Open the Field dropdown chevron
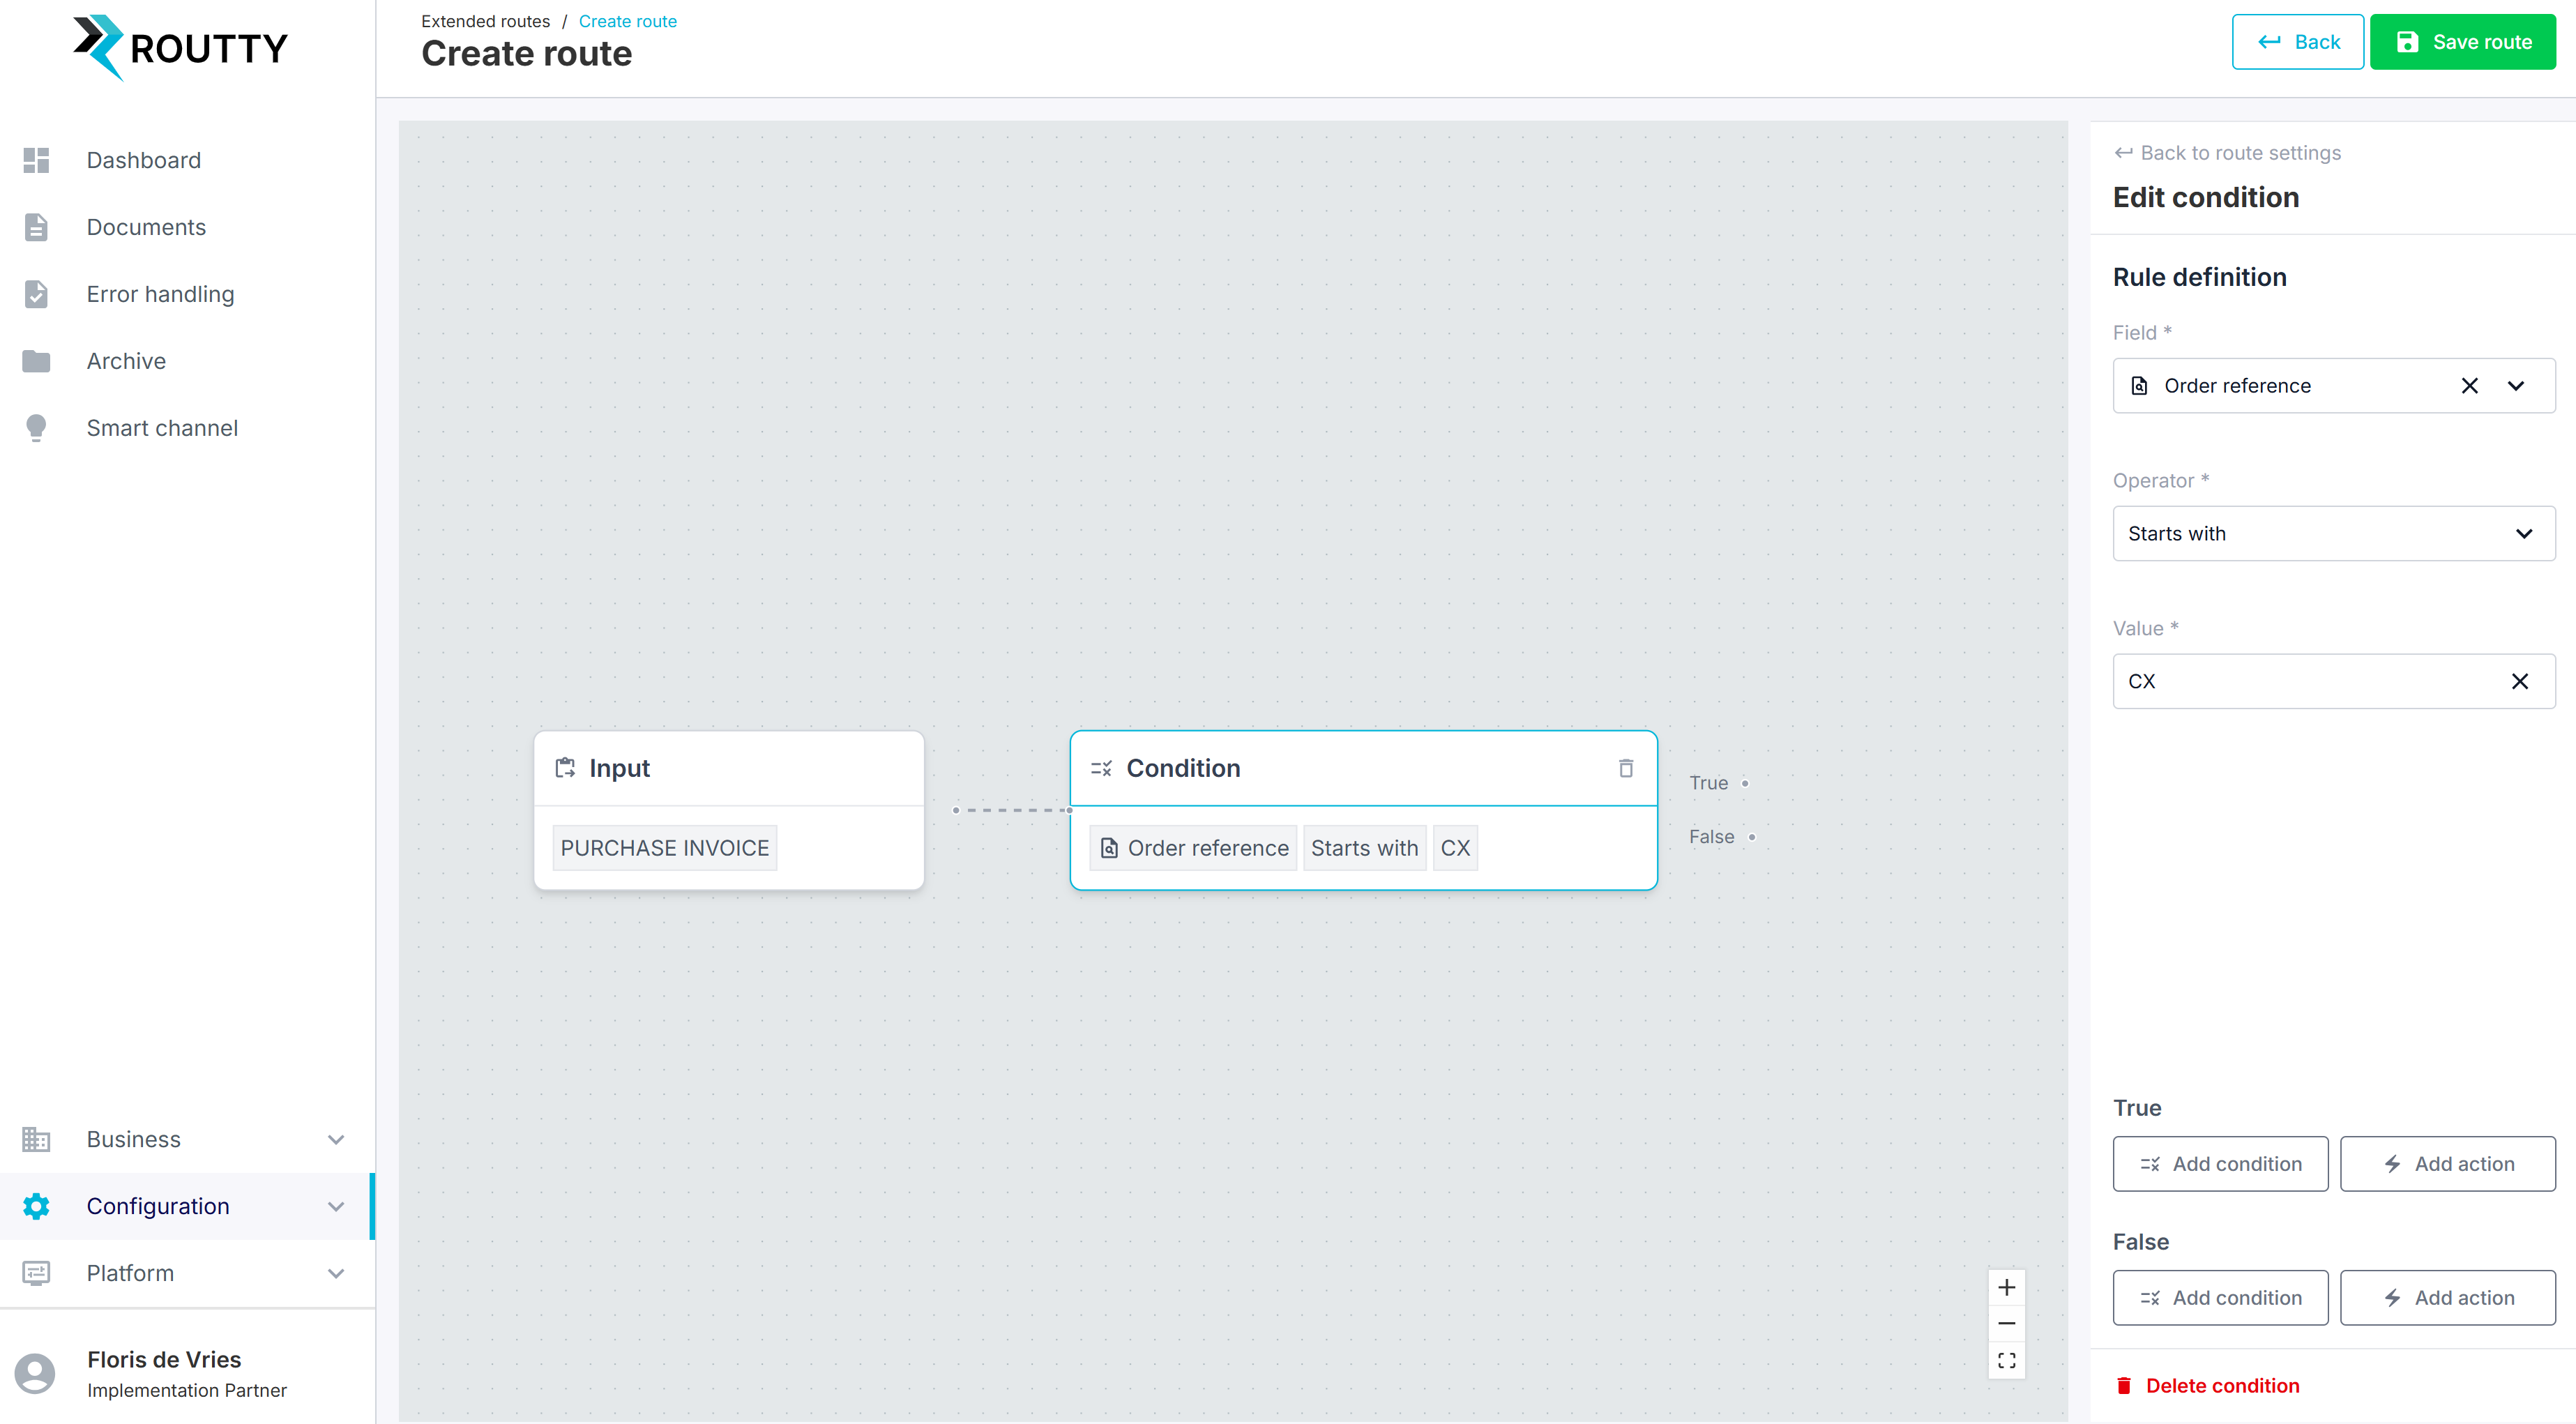Screen dimensions: 2576x1424 pos(2516,386)
